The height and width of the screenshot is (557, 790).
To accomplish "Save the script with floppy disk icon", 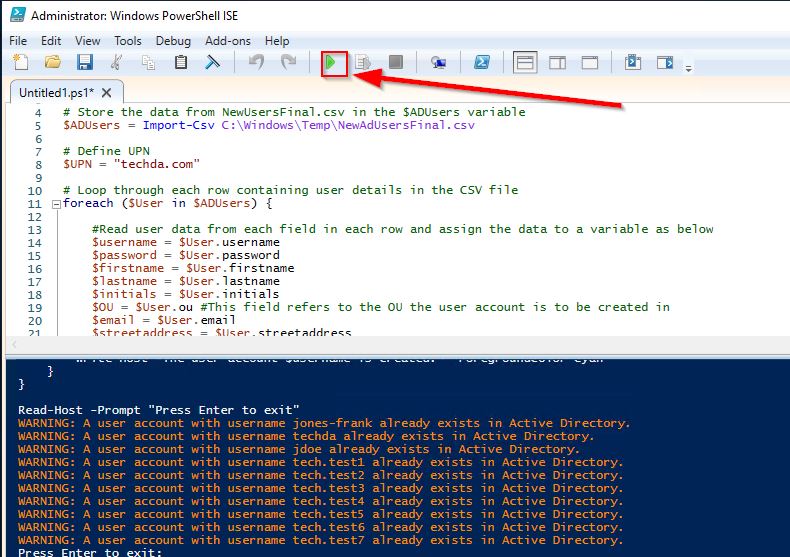I will click(x=85, y=62).
